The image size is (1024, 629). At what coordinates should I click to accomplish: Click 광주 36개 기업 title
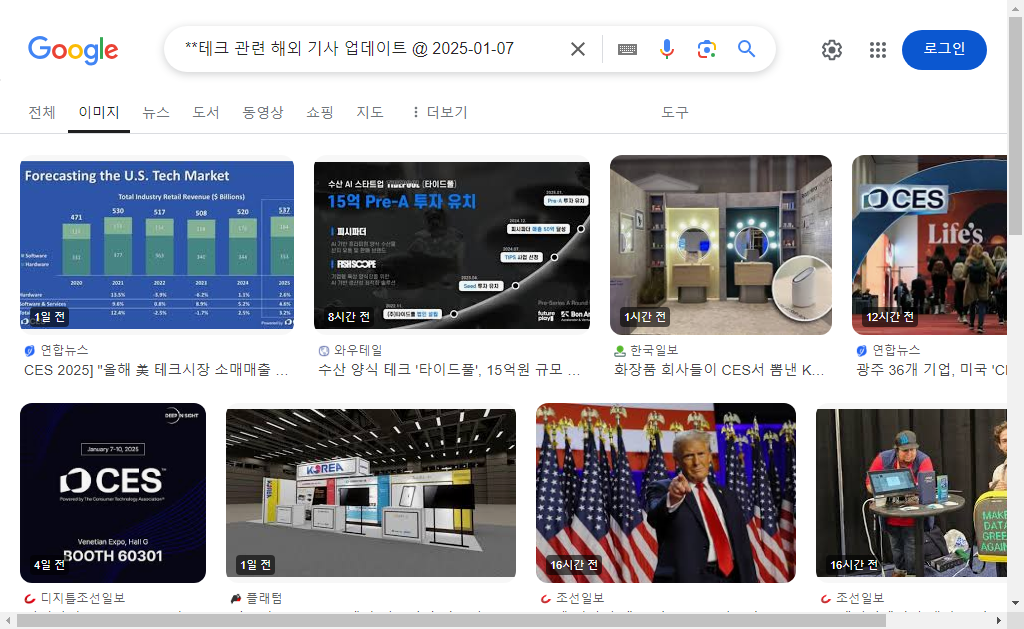pyautogui.click(x=931, y=370)
